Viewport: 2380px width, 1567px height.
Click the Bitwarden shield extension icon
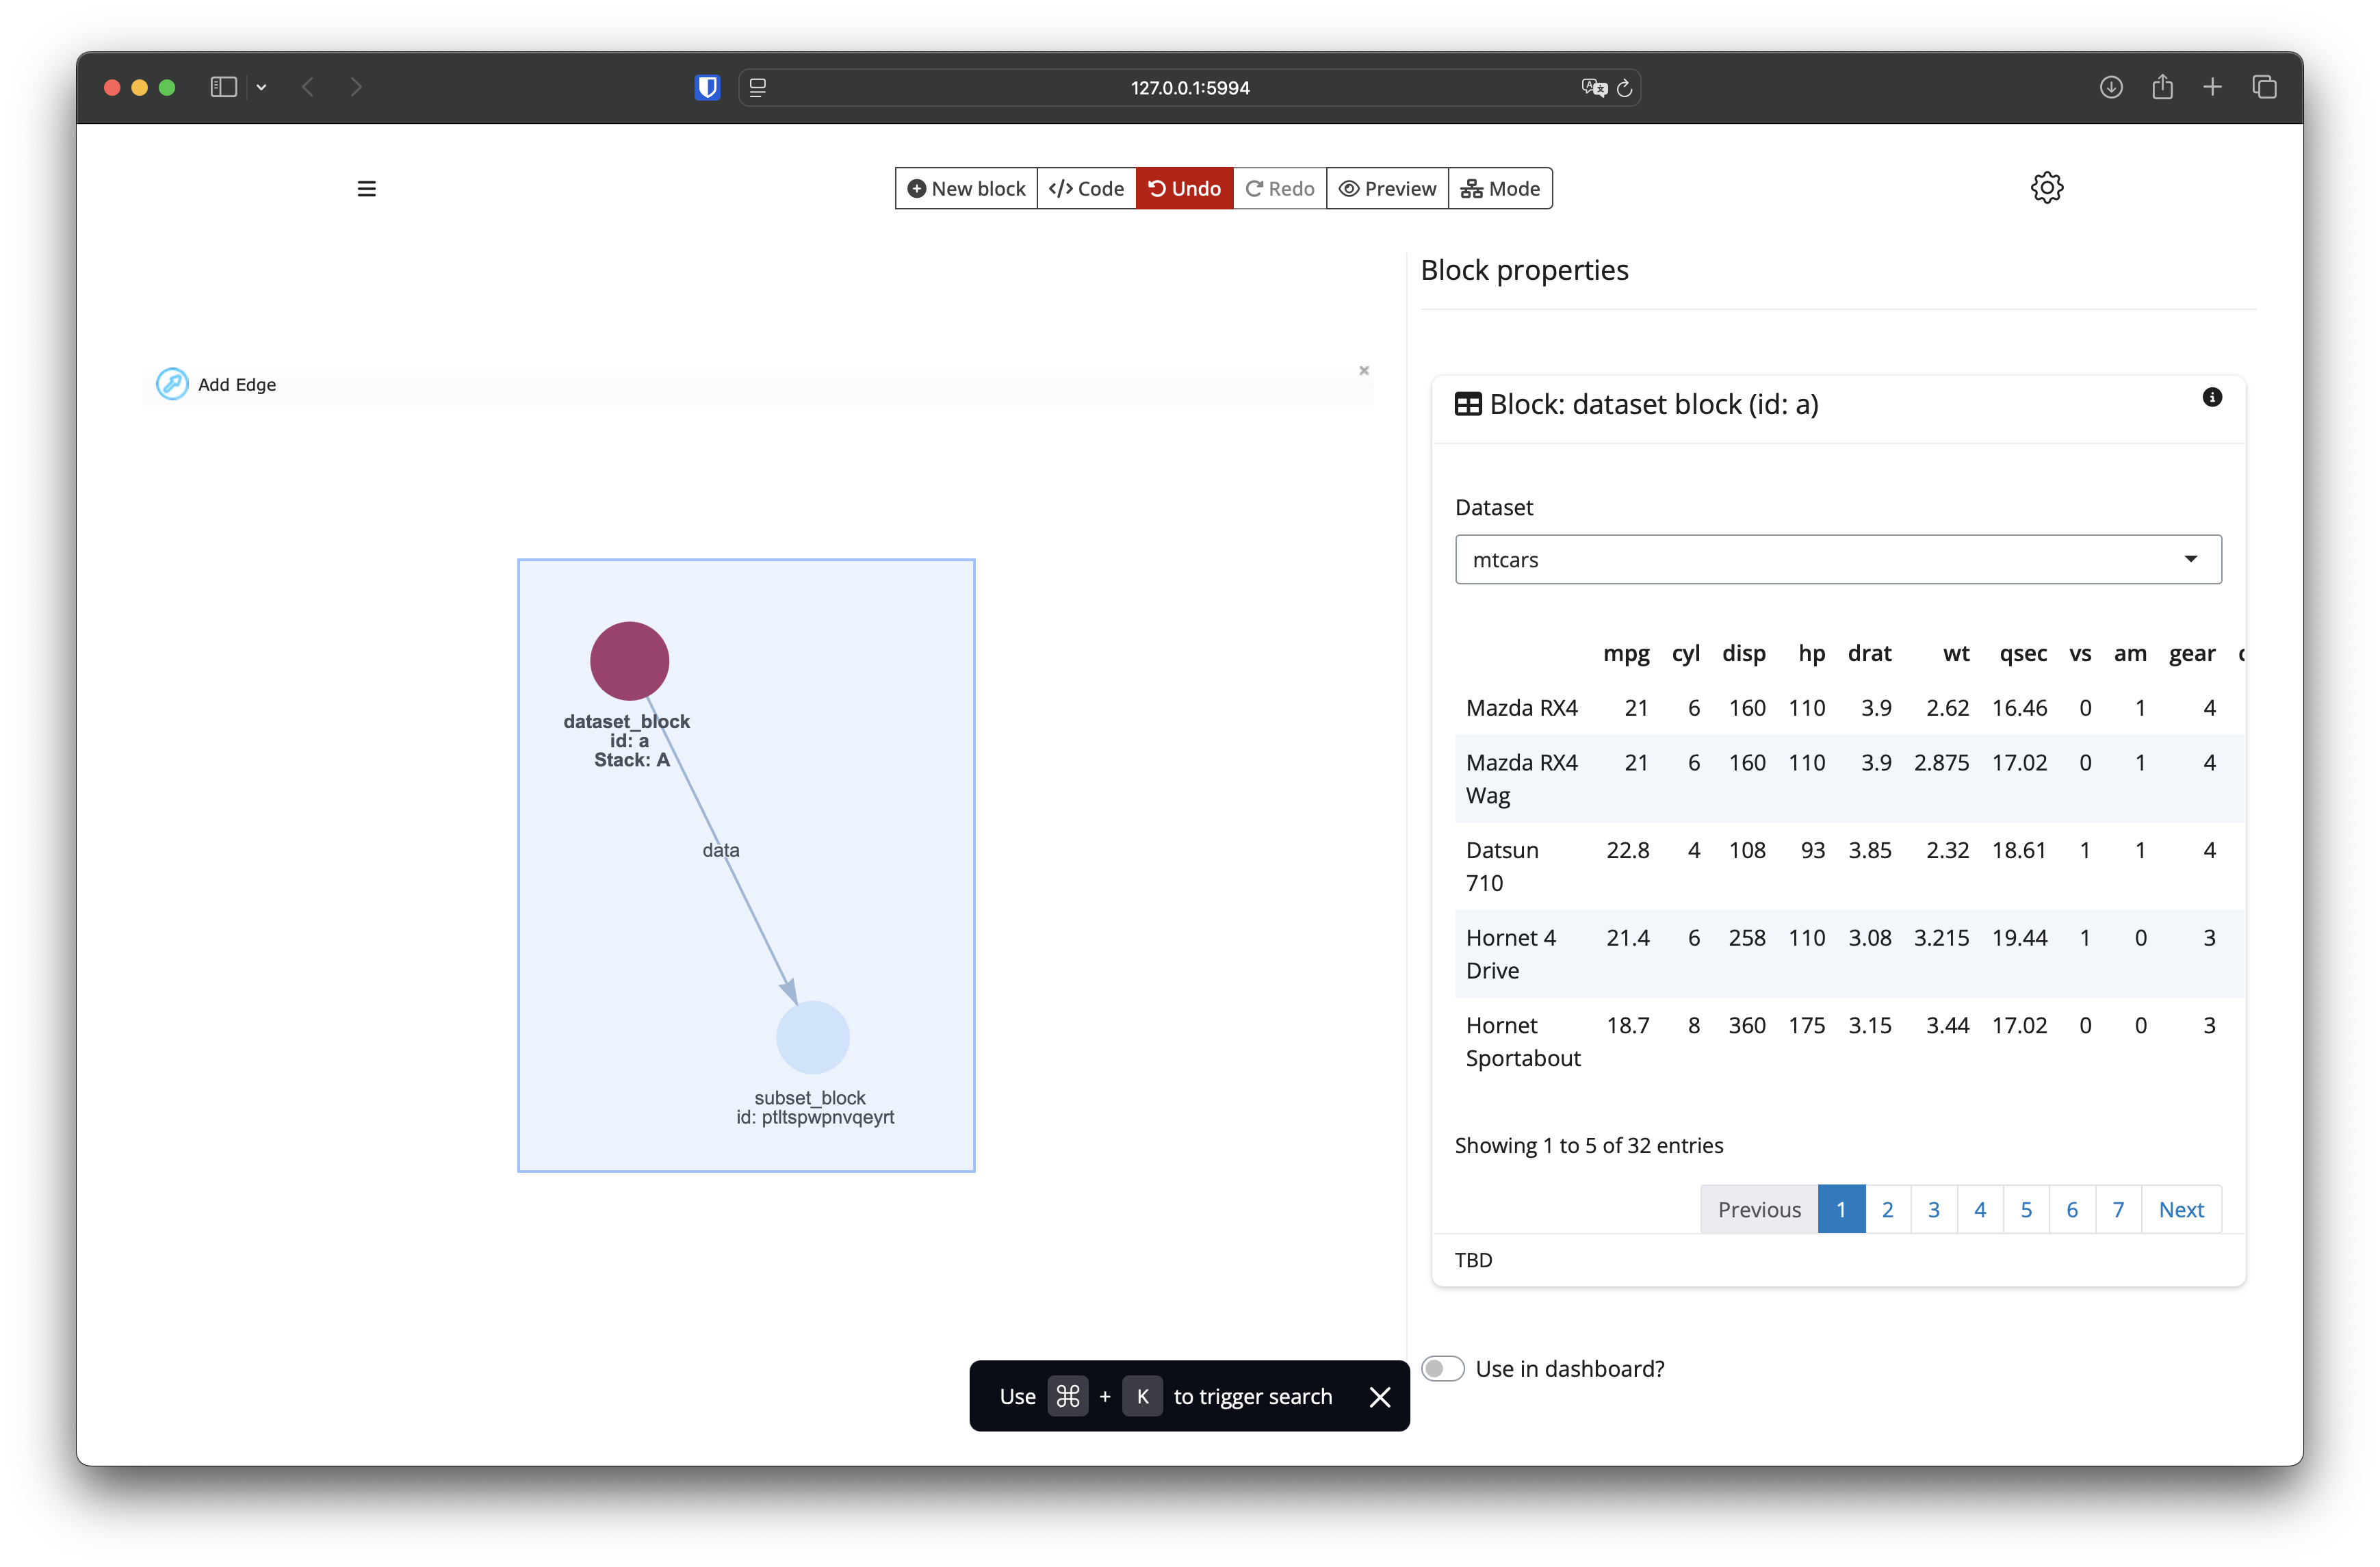707,88
